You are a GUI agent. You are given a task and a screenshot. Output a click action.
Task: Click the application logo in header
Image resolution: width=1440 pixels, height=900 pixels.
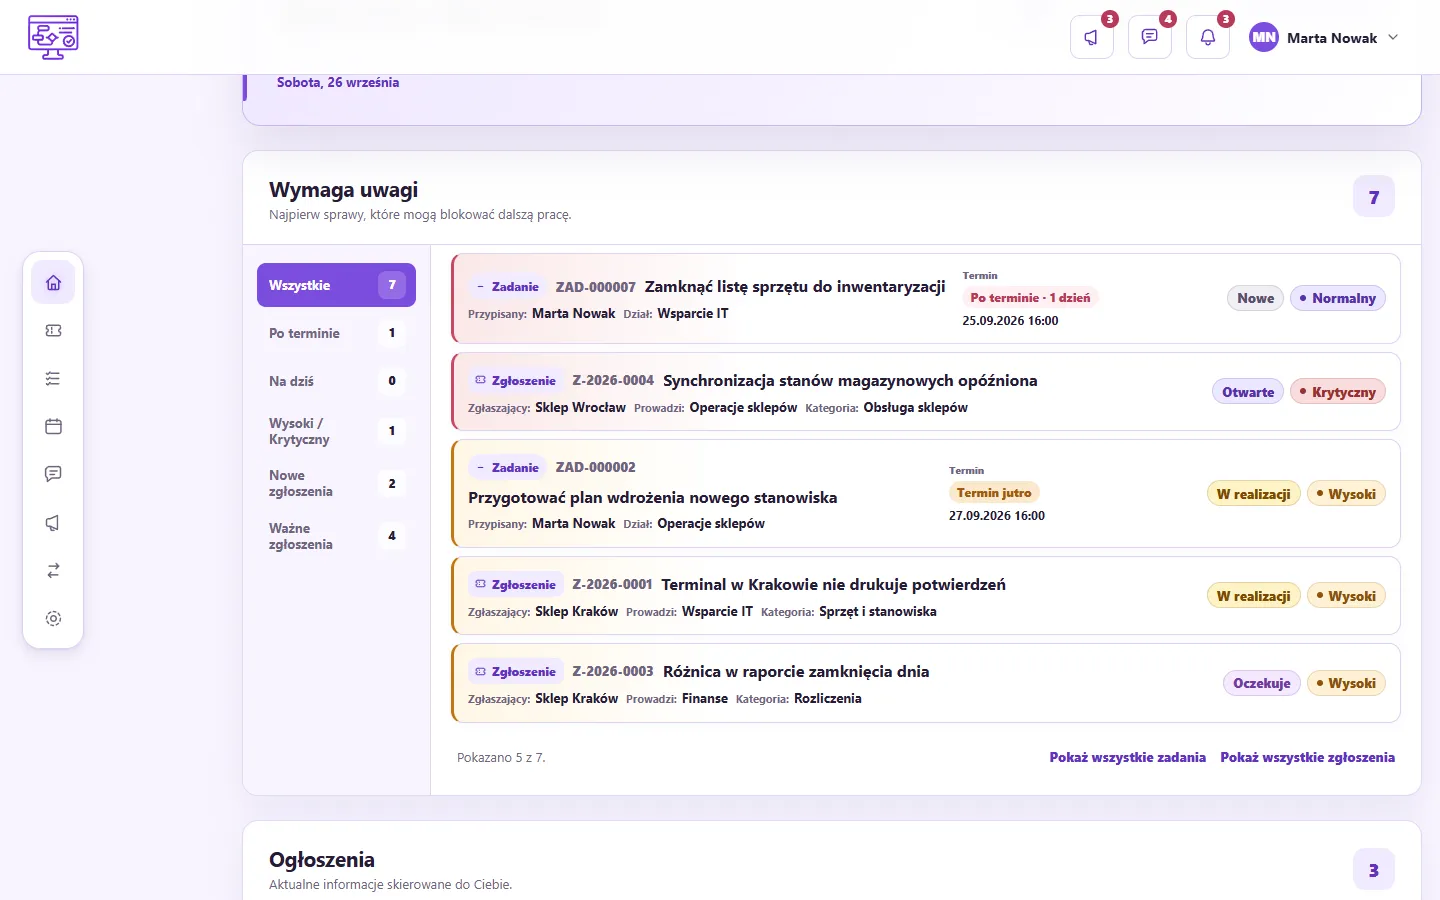point(53,37)
